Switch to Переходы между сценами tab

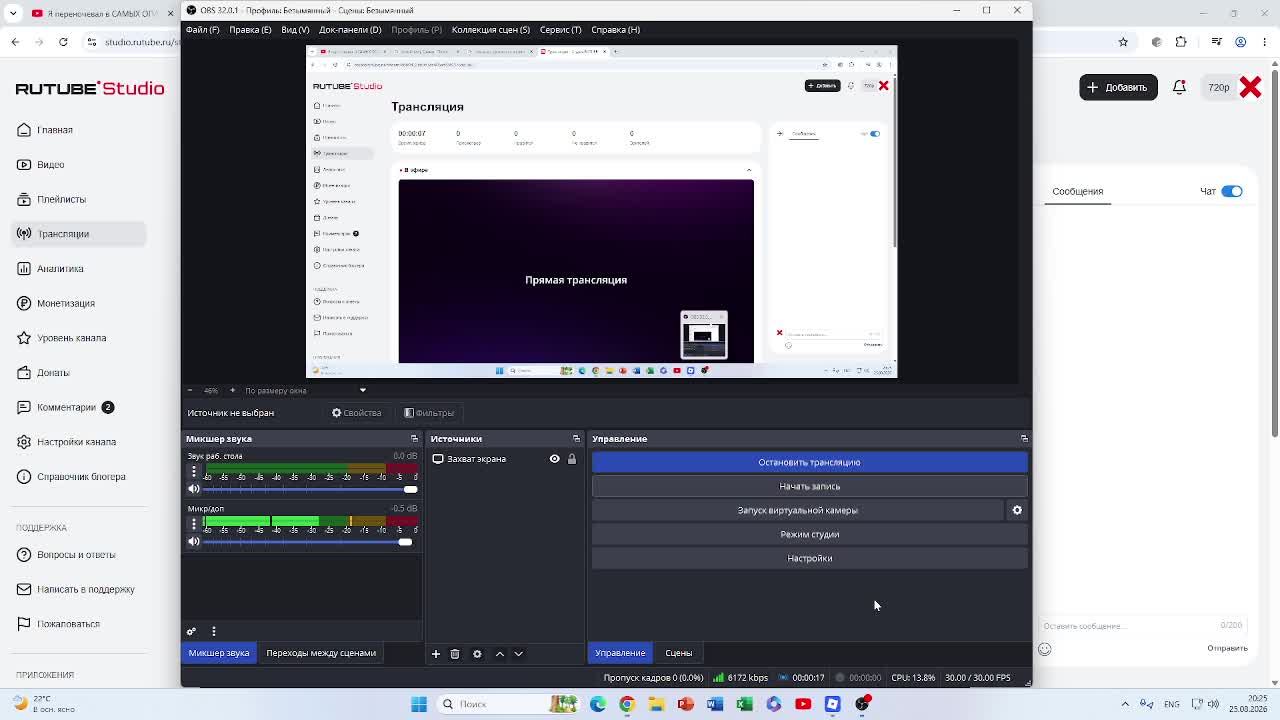tap(321, 653)
